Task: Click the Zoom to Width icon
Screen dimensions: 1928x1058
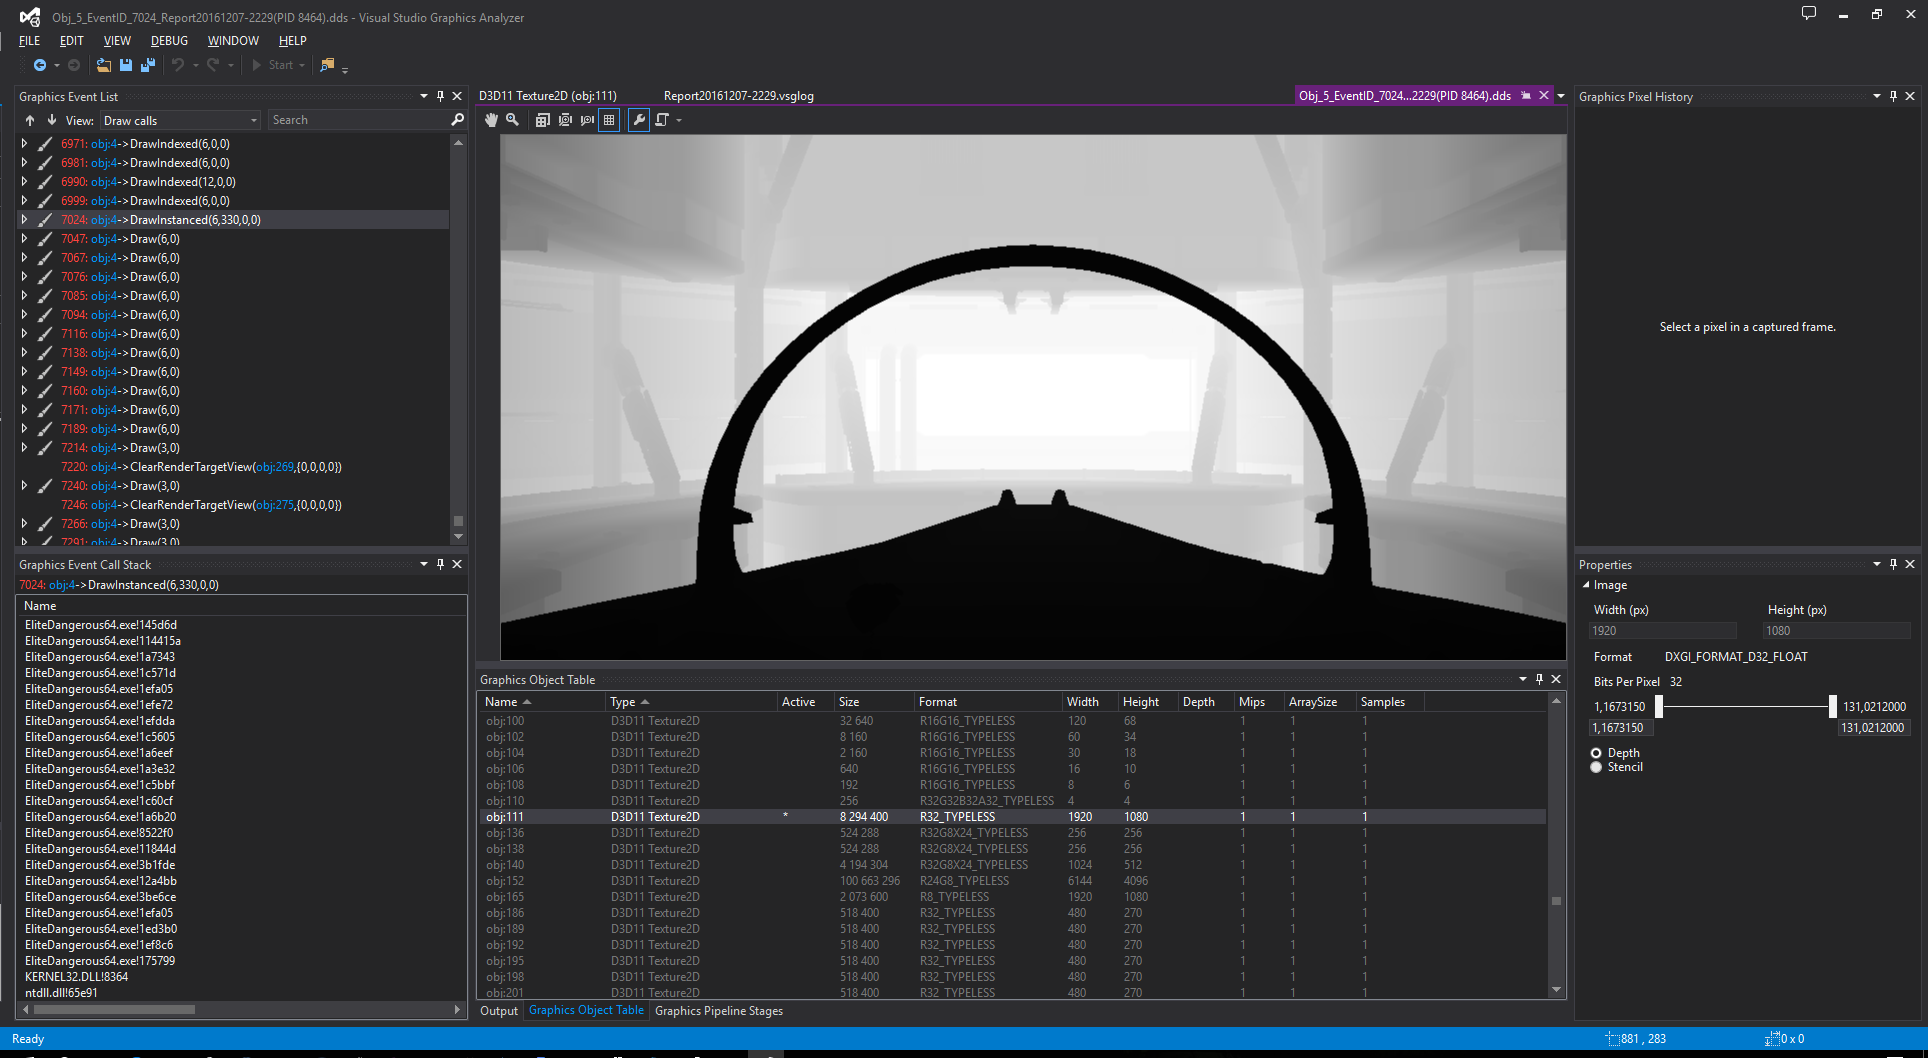Action: (587, 120)
